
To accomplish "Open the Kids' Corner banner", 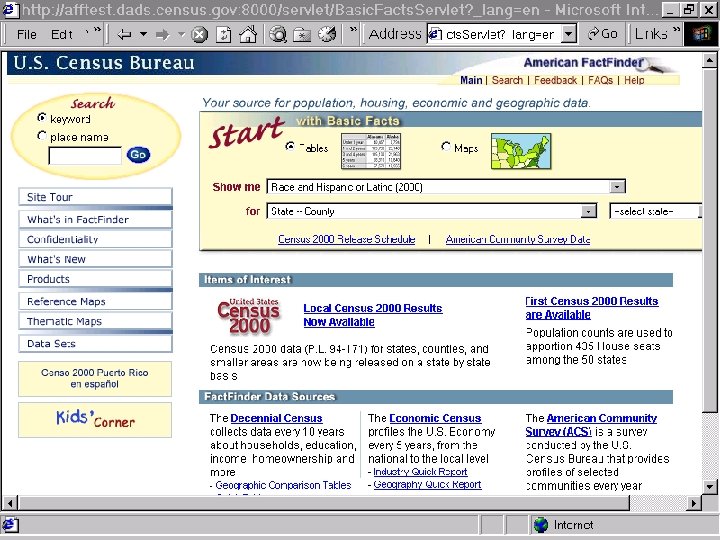I will point(95,420).
